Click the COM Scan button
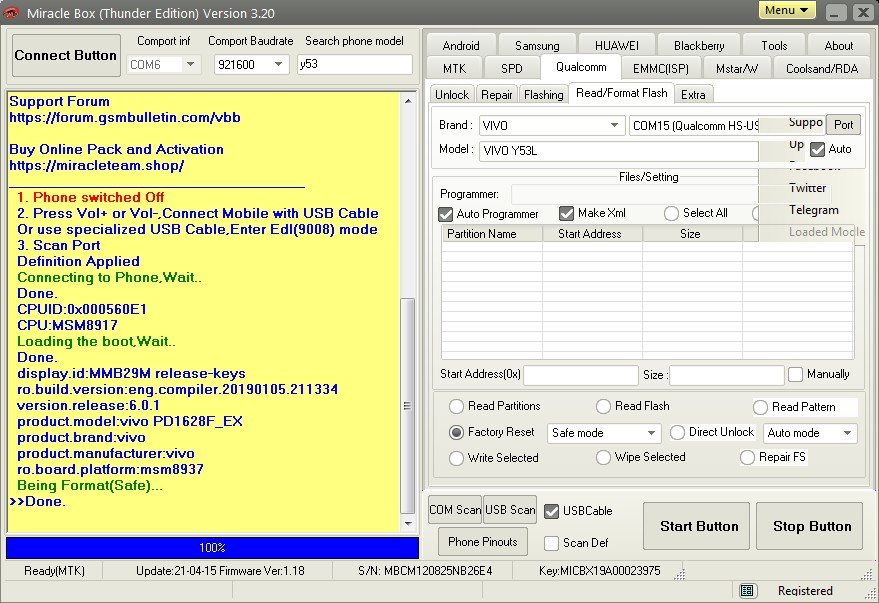Screen dimensions: 879x603 click(x=455, y=509)
